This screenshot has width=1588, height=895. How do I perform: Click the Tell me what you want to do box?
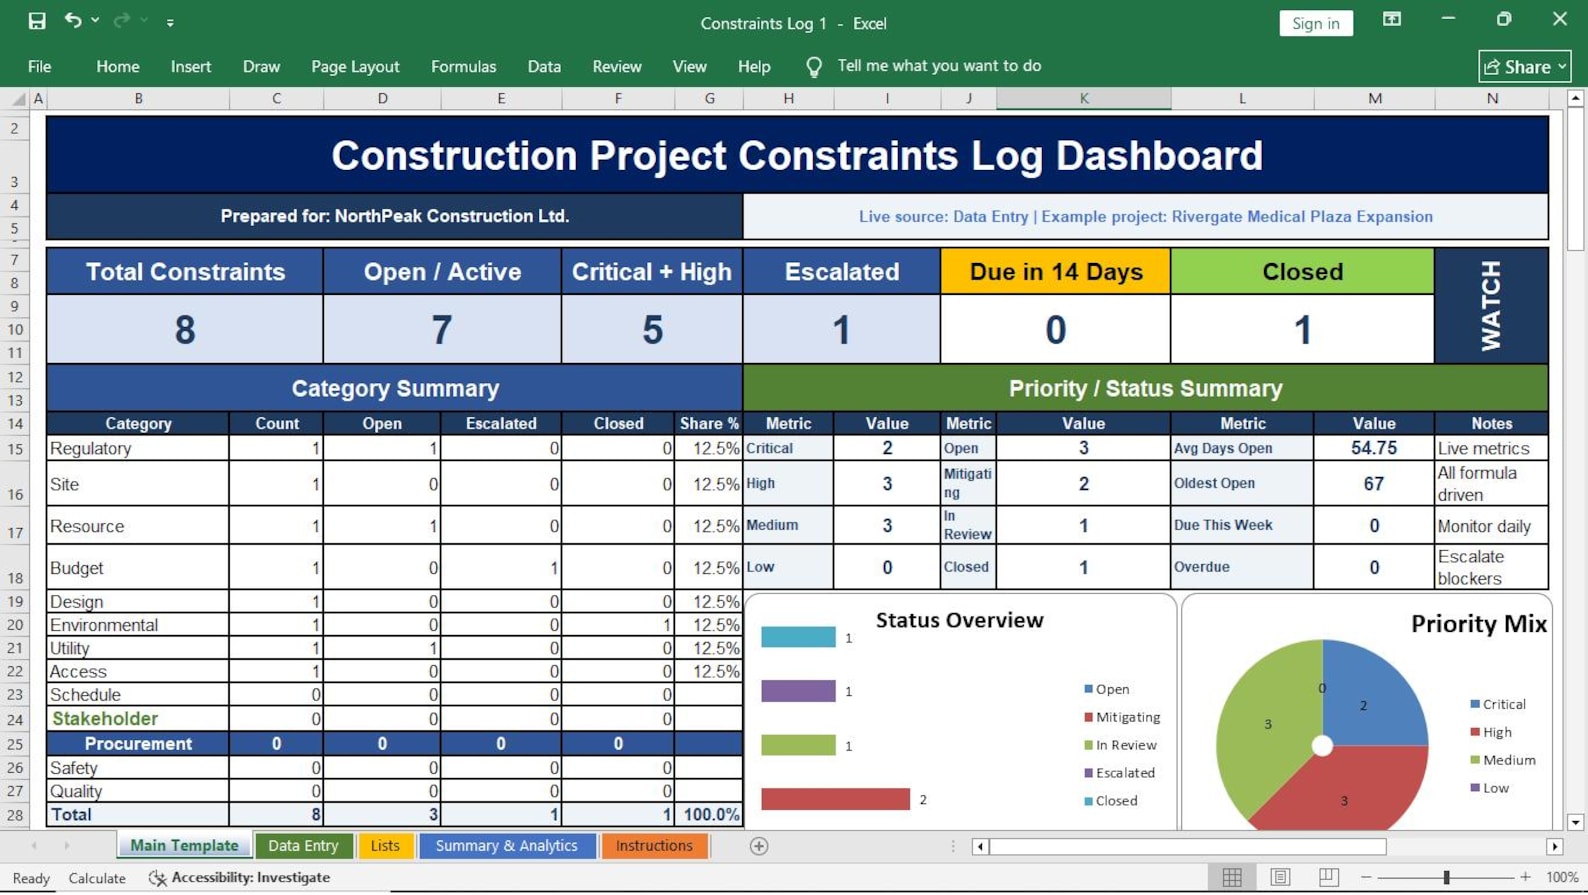pos(939,66)
